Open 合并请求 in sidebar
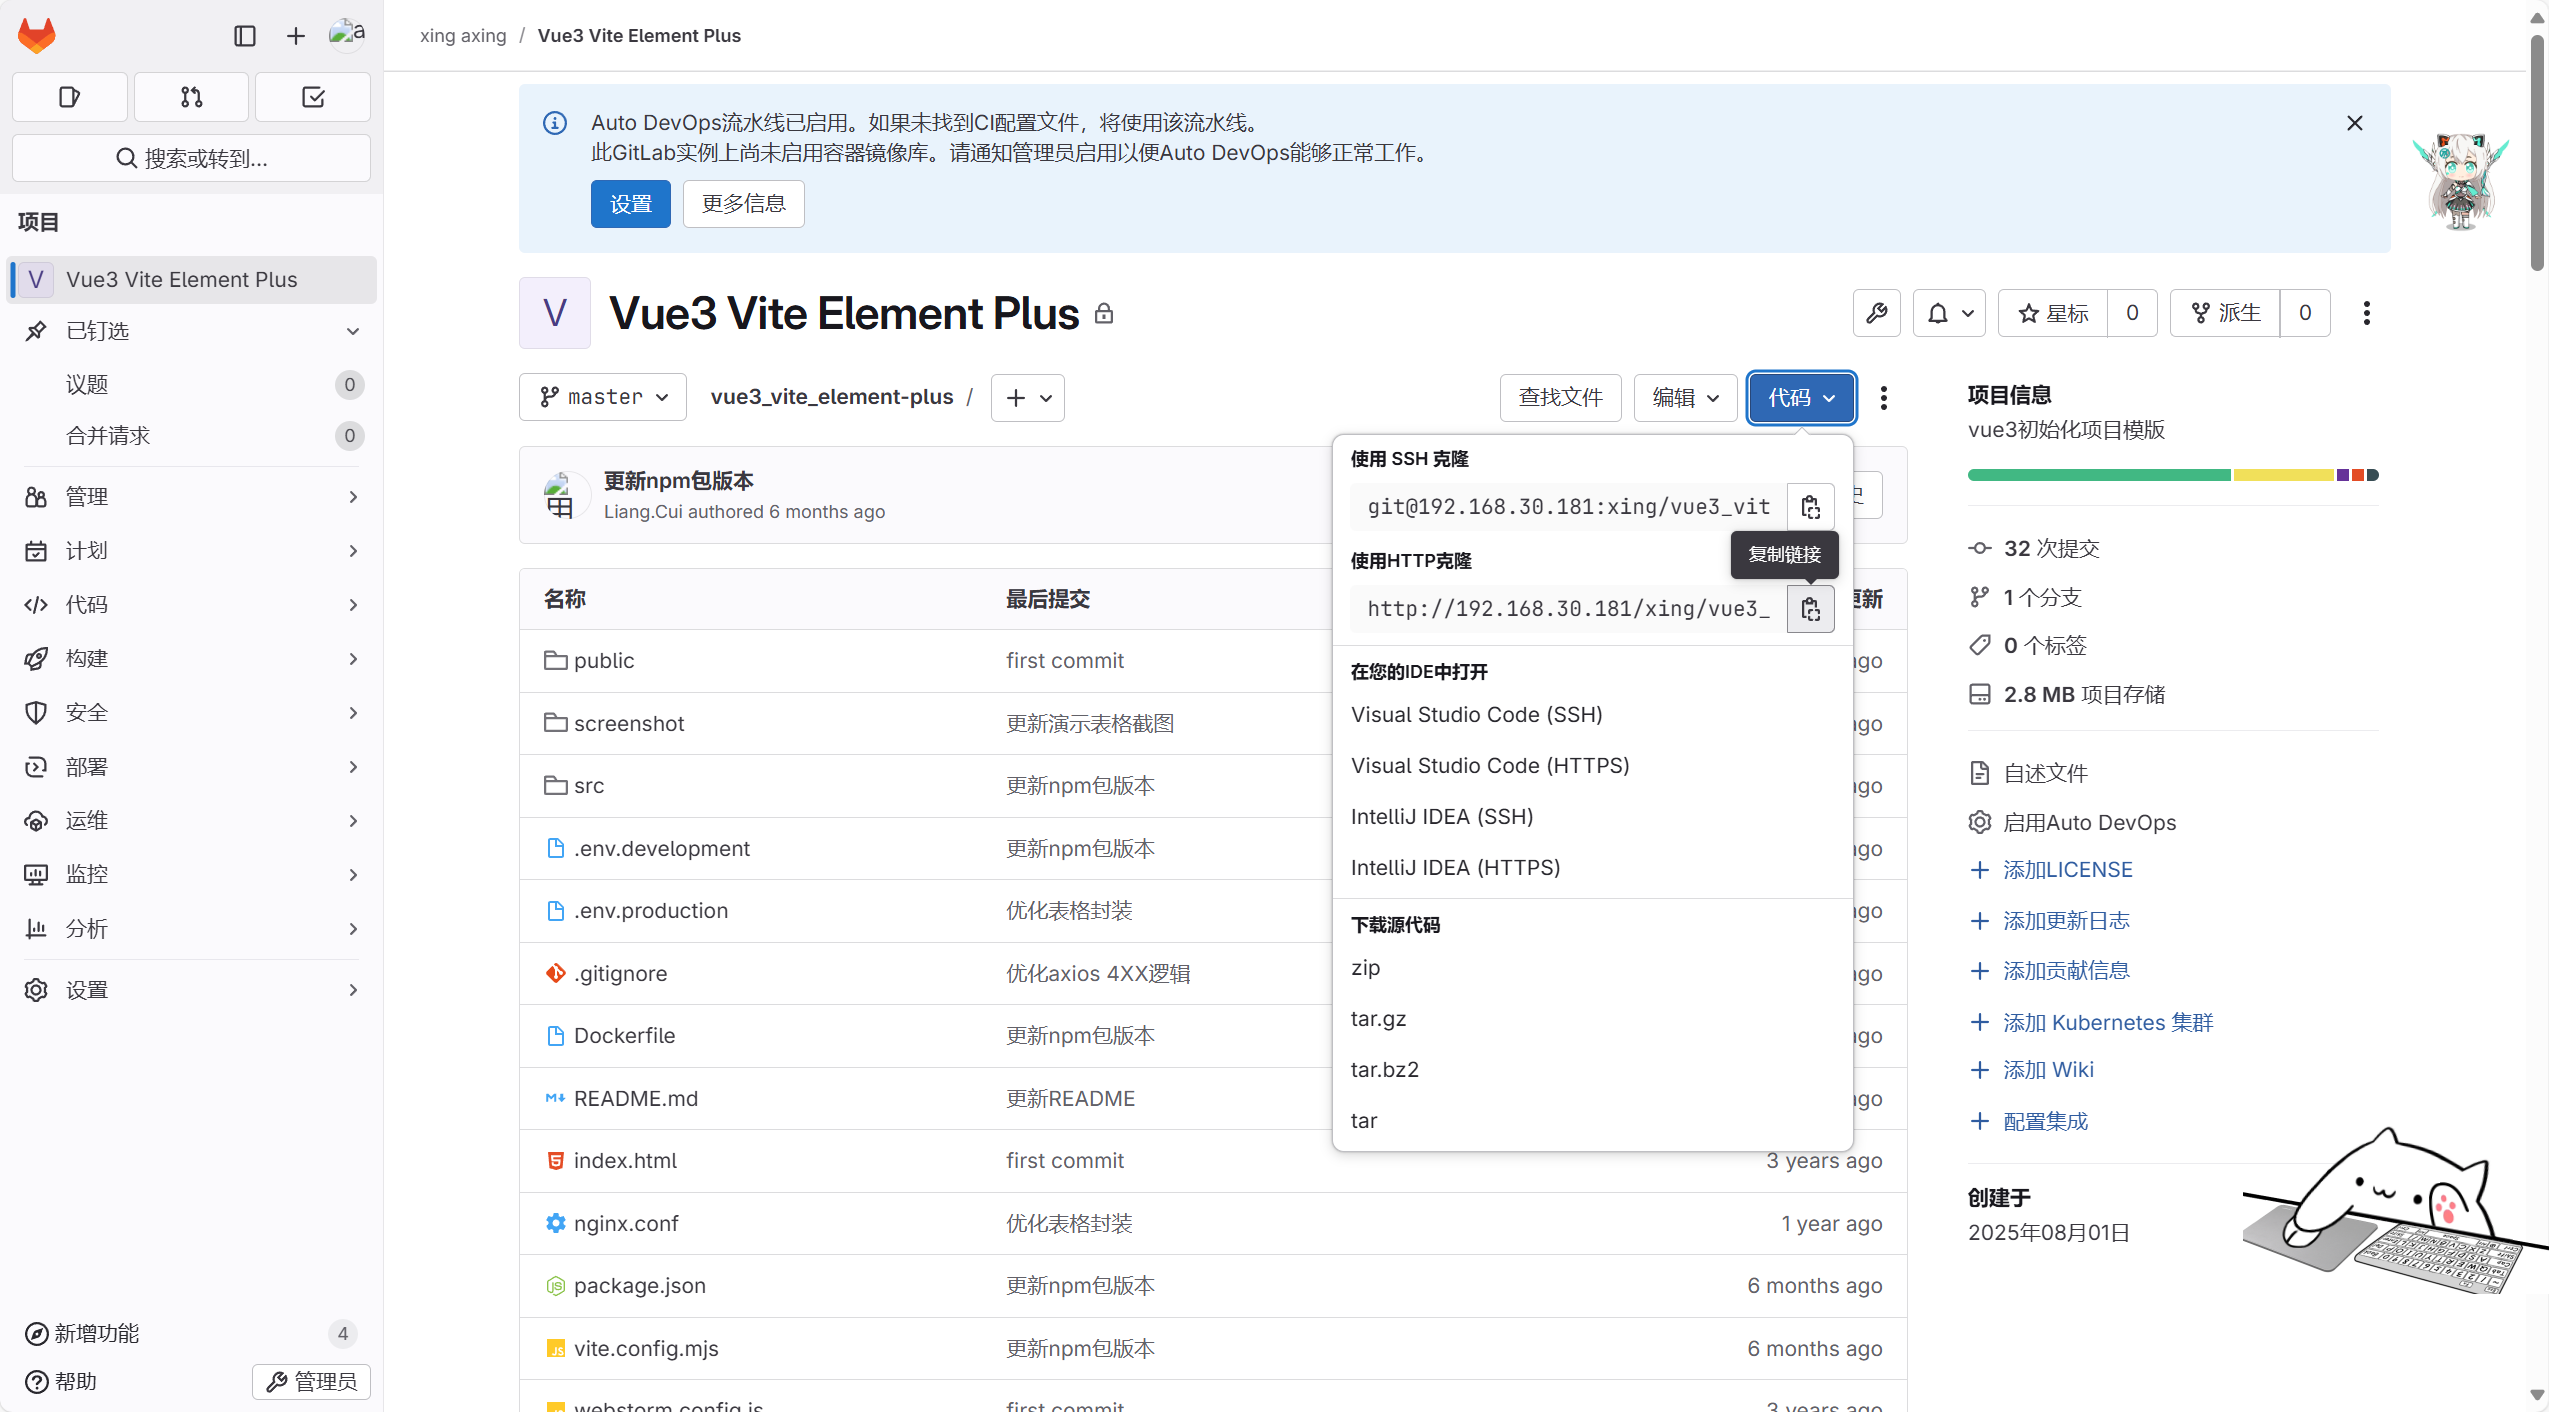This screenshot has width=2549, height=1412. [x=191, y=436]
